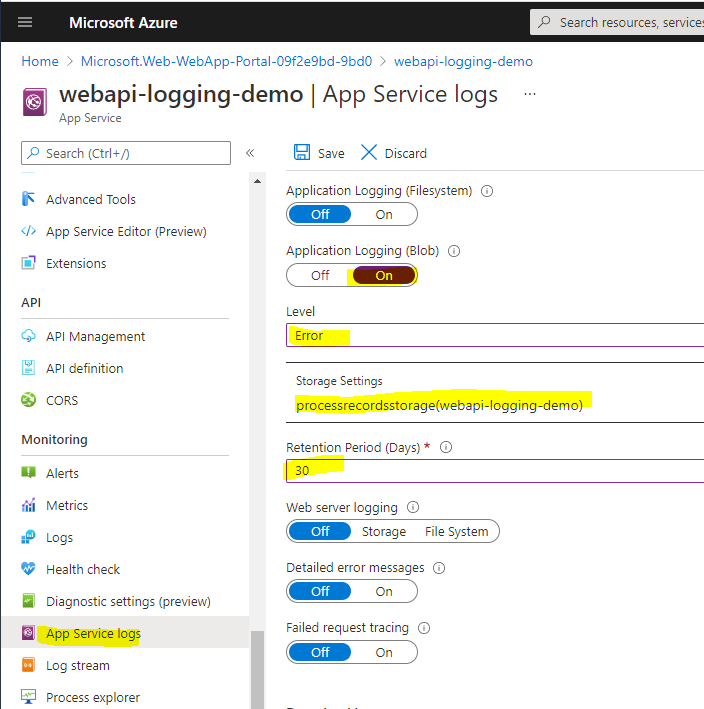Set Application Logging (Blob) to On
This screenshot has width=704, height=709.
(384, 275)
